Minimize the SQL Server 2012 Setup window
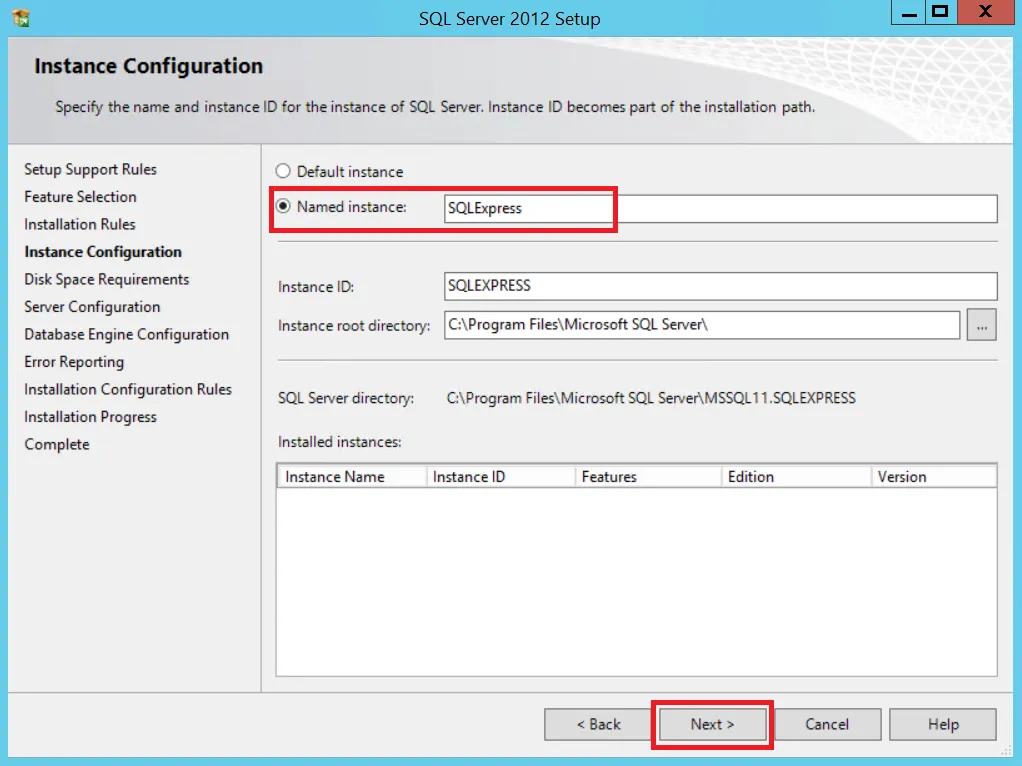 tap(909, 12)
